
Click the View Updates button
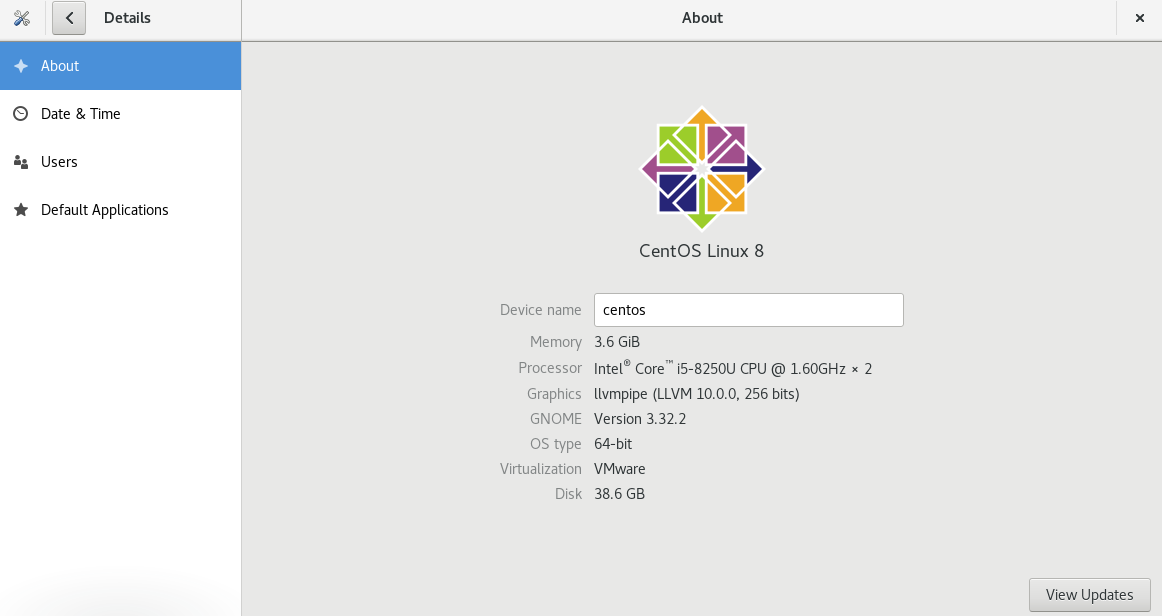tap(1089, 594)
